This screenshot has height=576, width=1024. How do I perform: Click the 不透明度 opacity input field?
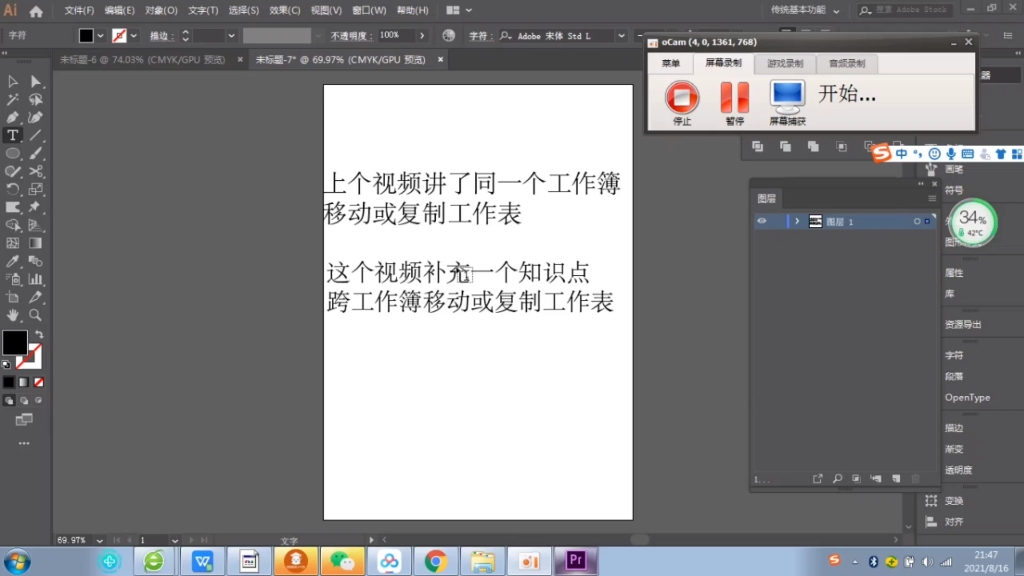click(x=396, y=33)
